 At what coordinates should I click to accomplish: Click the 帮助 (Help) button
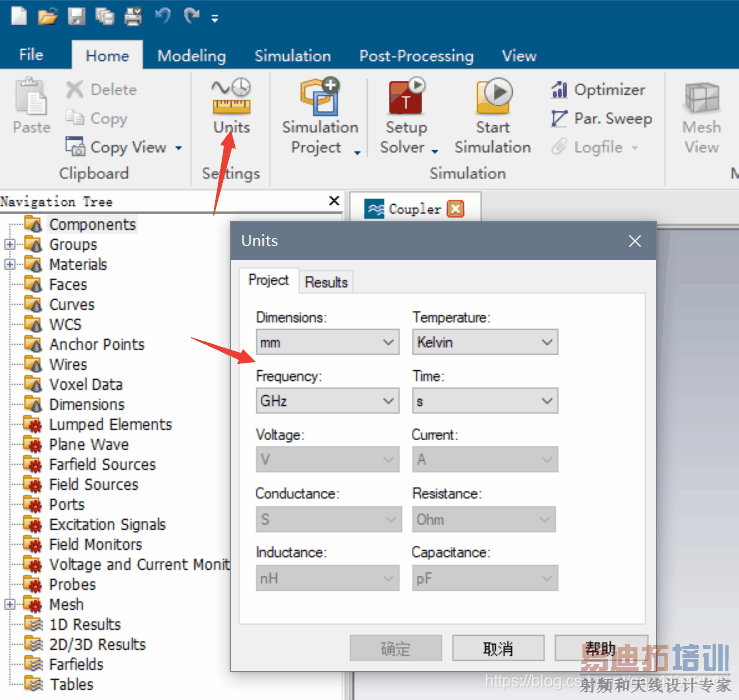pos(600,648)
